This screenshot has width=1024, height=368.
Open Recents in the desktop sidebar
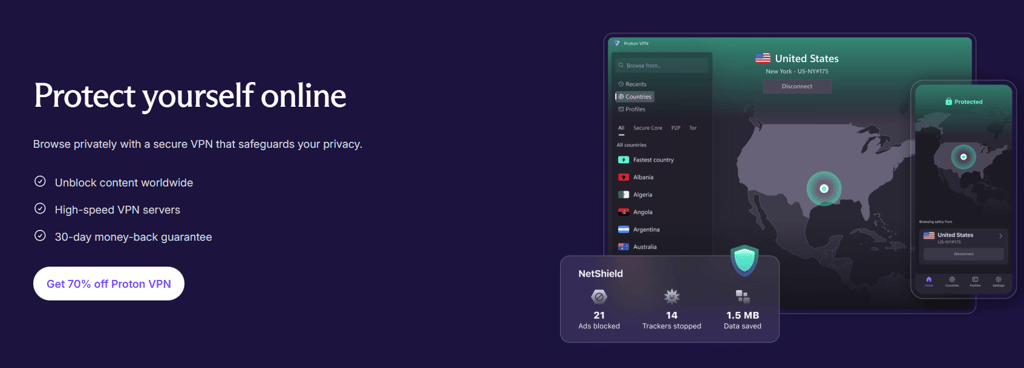[632, 84]
